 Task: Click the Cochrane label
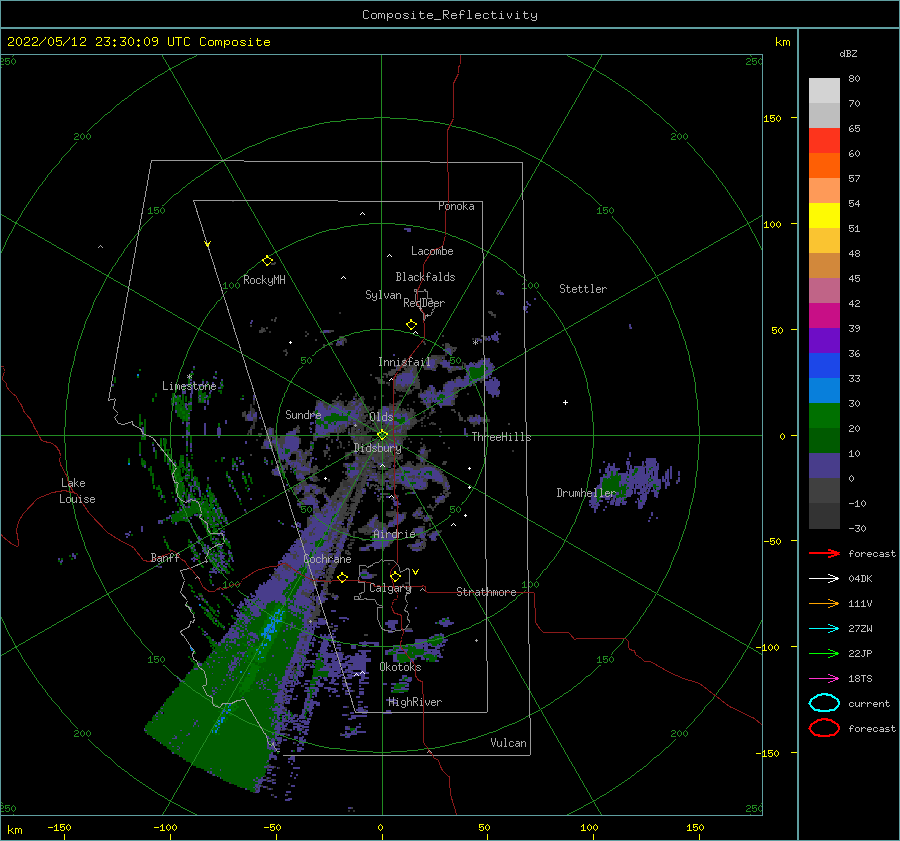327,559
